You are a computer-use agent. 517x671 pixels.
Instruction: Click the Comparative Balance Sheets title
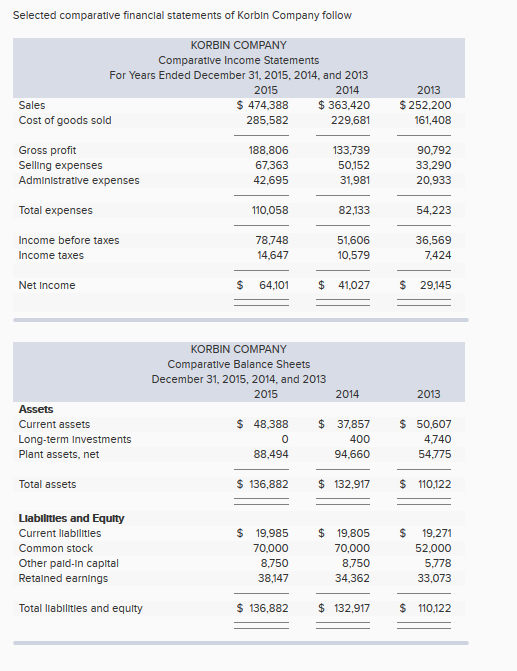coord(239,364)
